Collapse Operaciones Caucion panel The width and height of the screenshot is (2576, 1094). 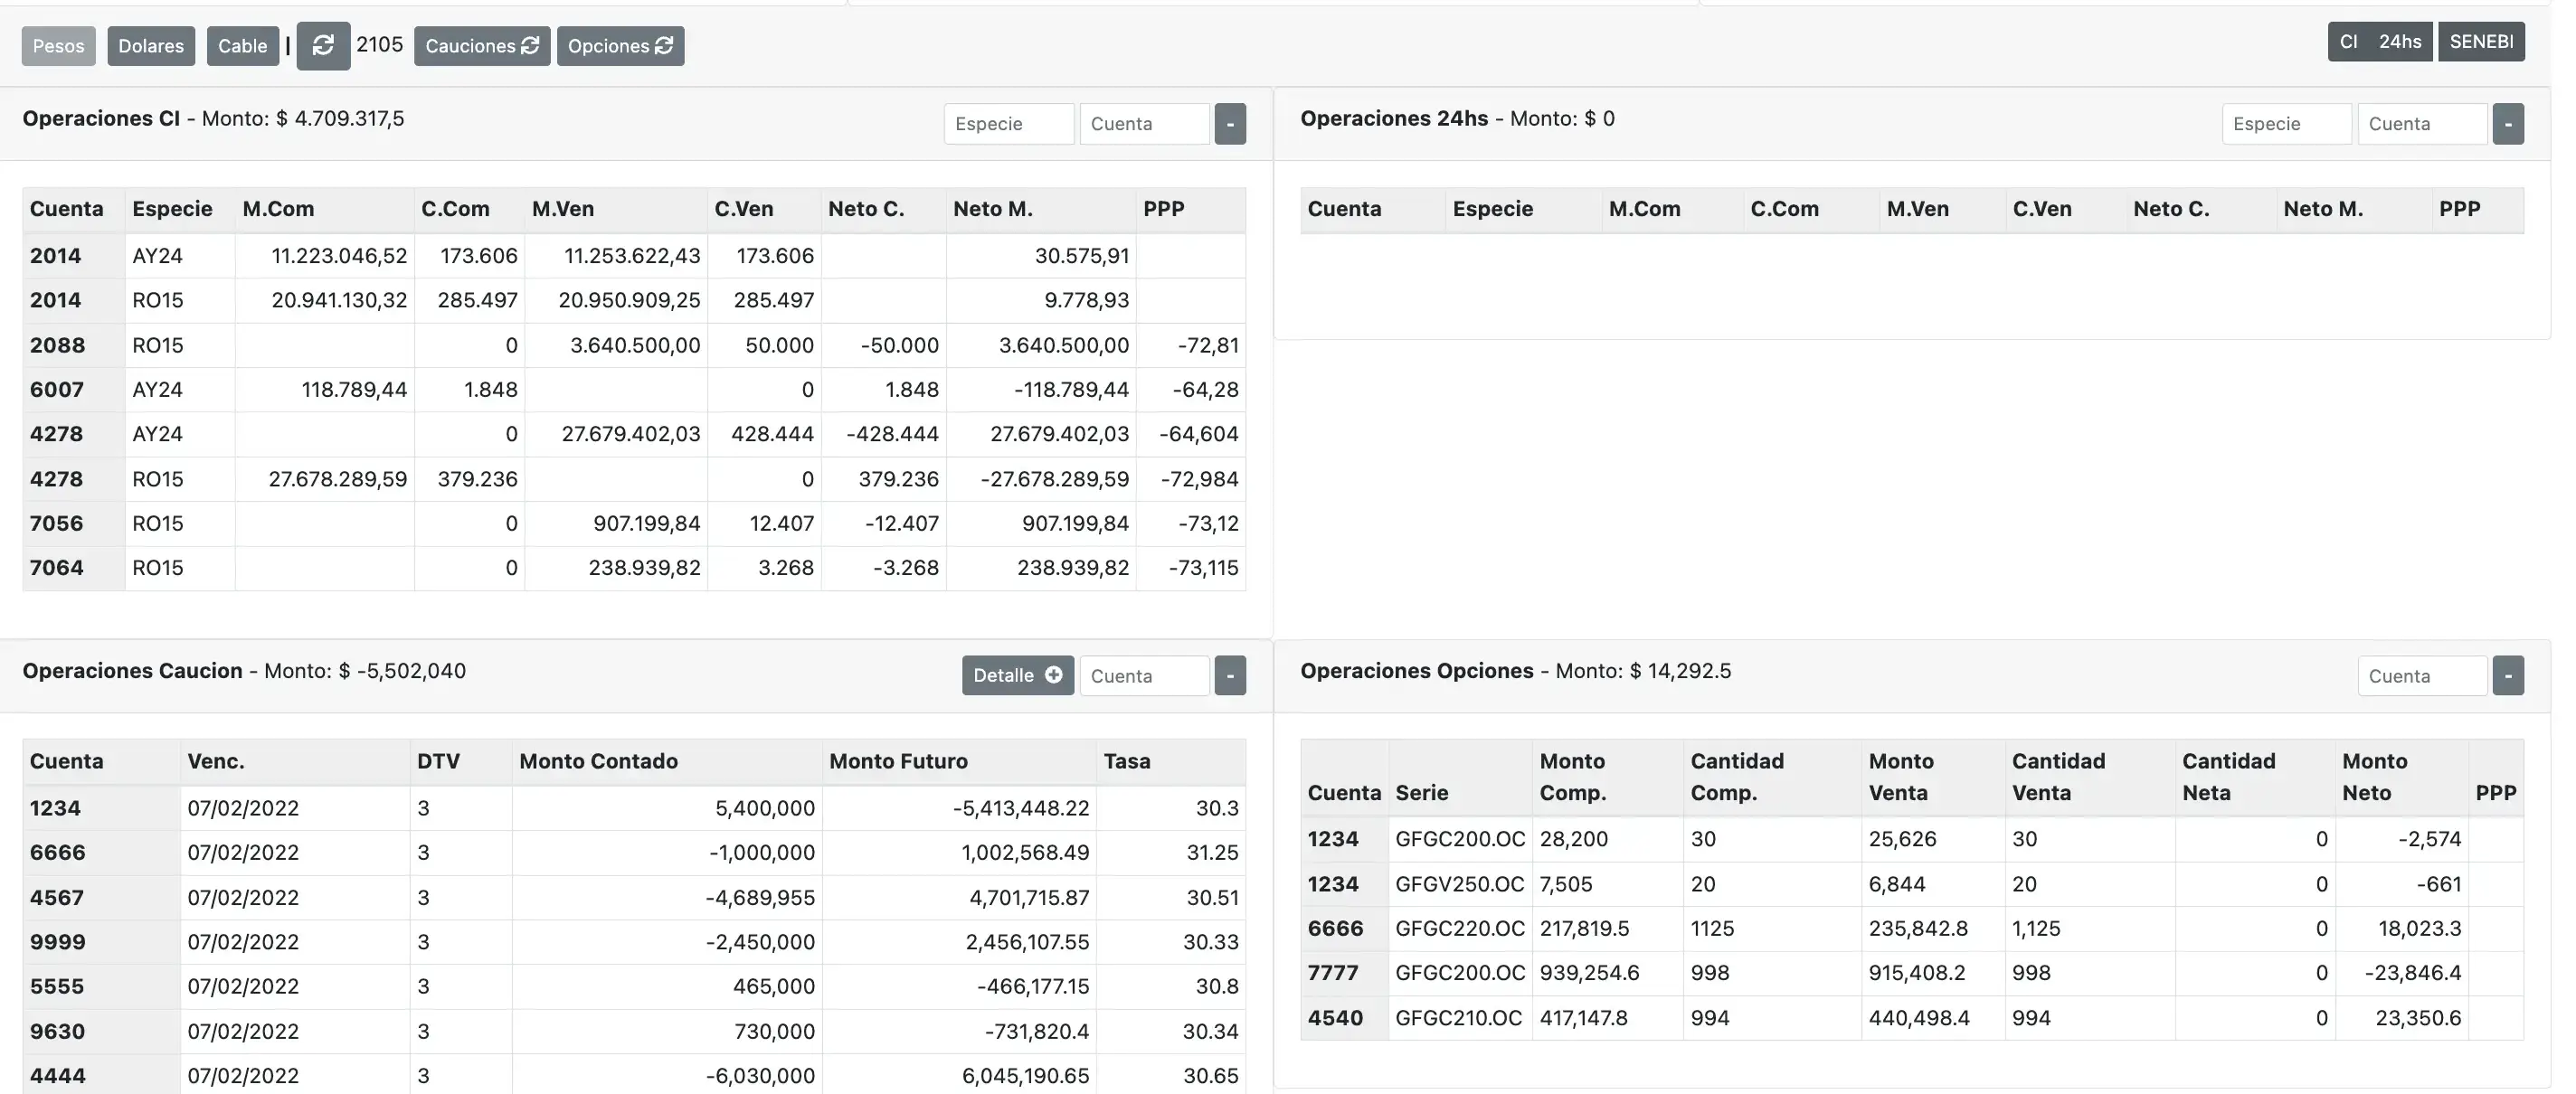[1230, 676]
